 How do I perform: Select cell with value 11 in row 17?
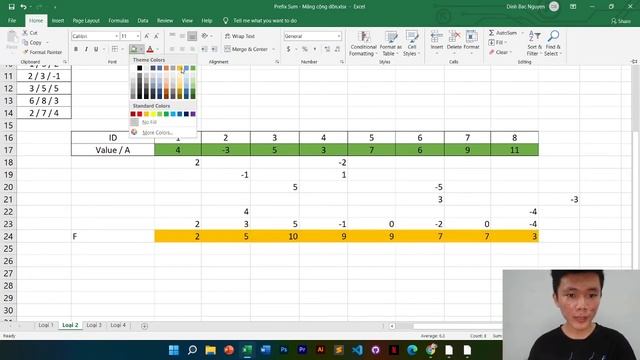[514, 150]
